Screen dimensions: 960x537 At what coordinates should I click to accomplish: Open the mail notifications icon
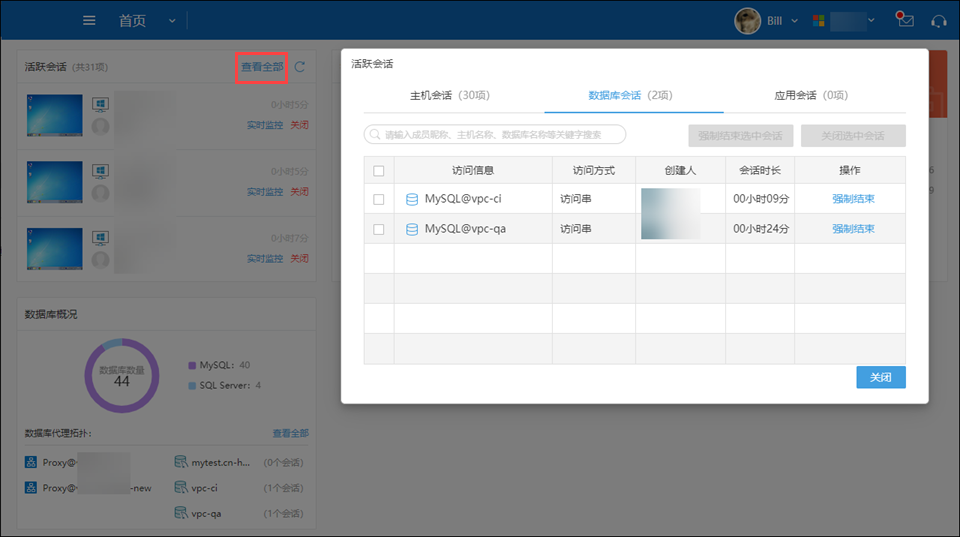tap(905, 20)
